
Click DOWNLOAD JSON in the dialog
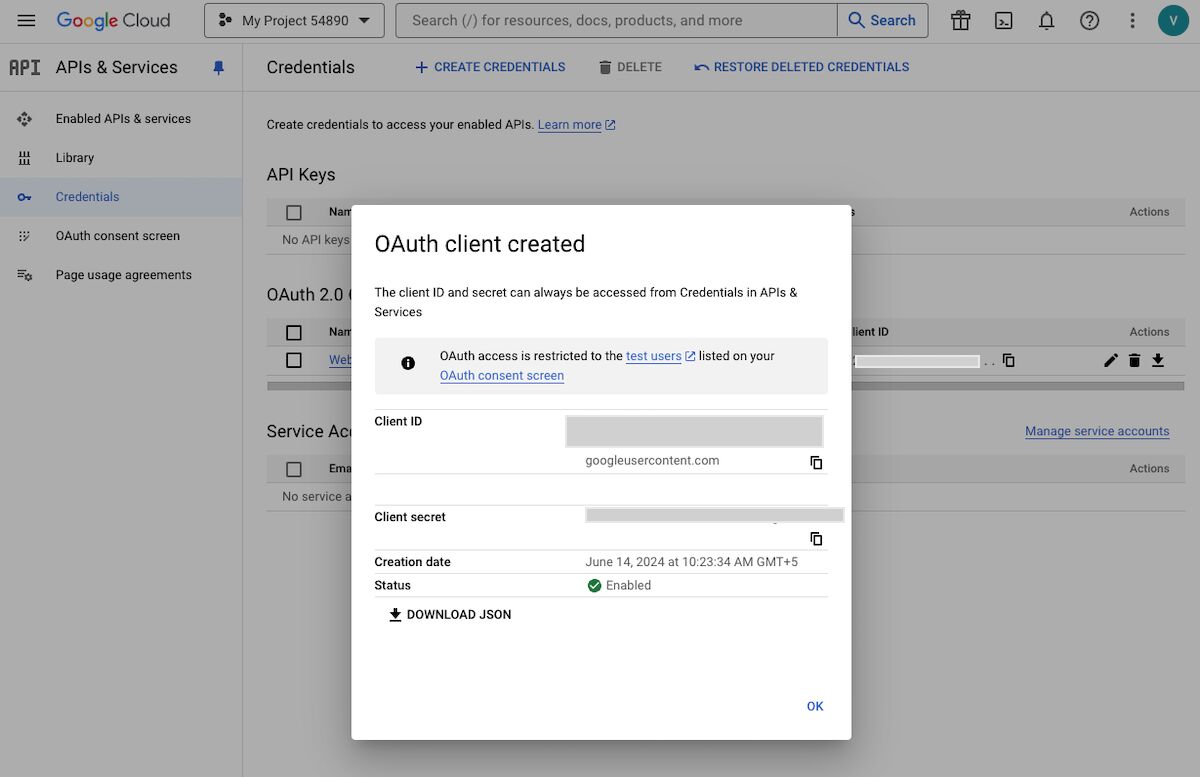click(x=449, y=614)
